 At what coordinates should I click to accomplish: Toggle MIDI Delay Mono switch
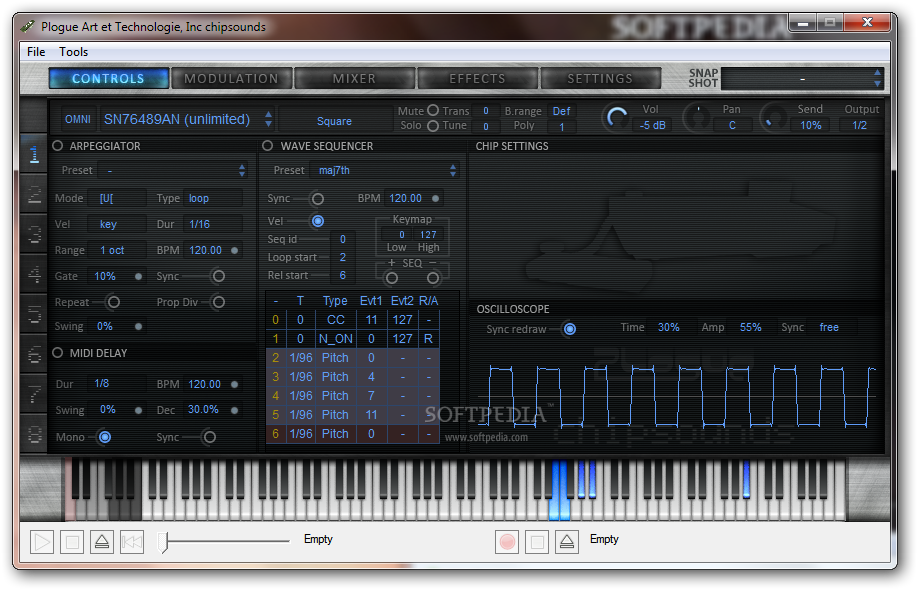[105, 437]
